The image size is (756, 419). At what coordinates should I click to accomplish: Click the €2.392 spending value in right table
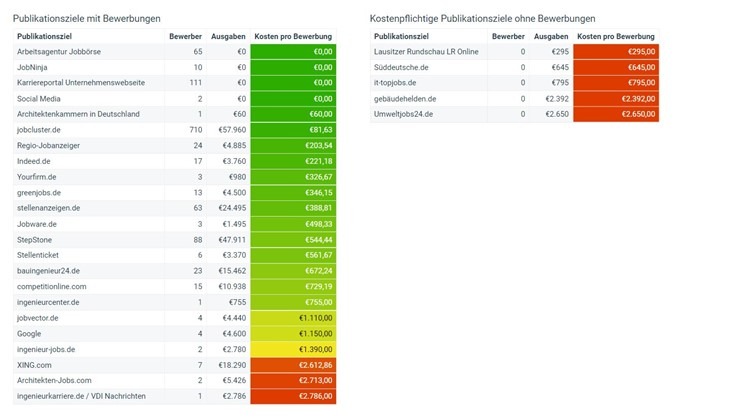[557, 99]
